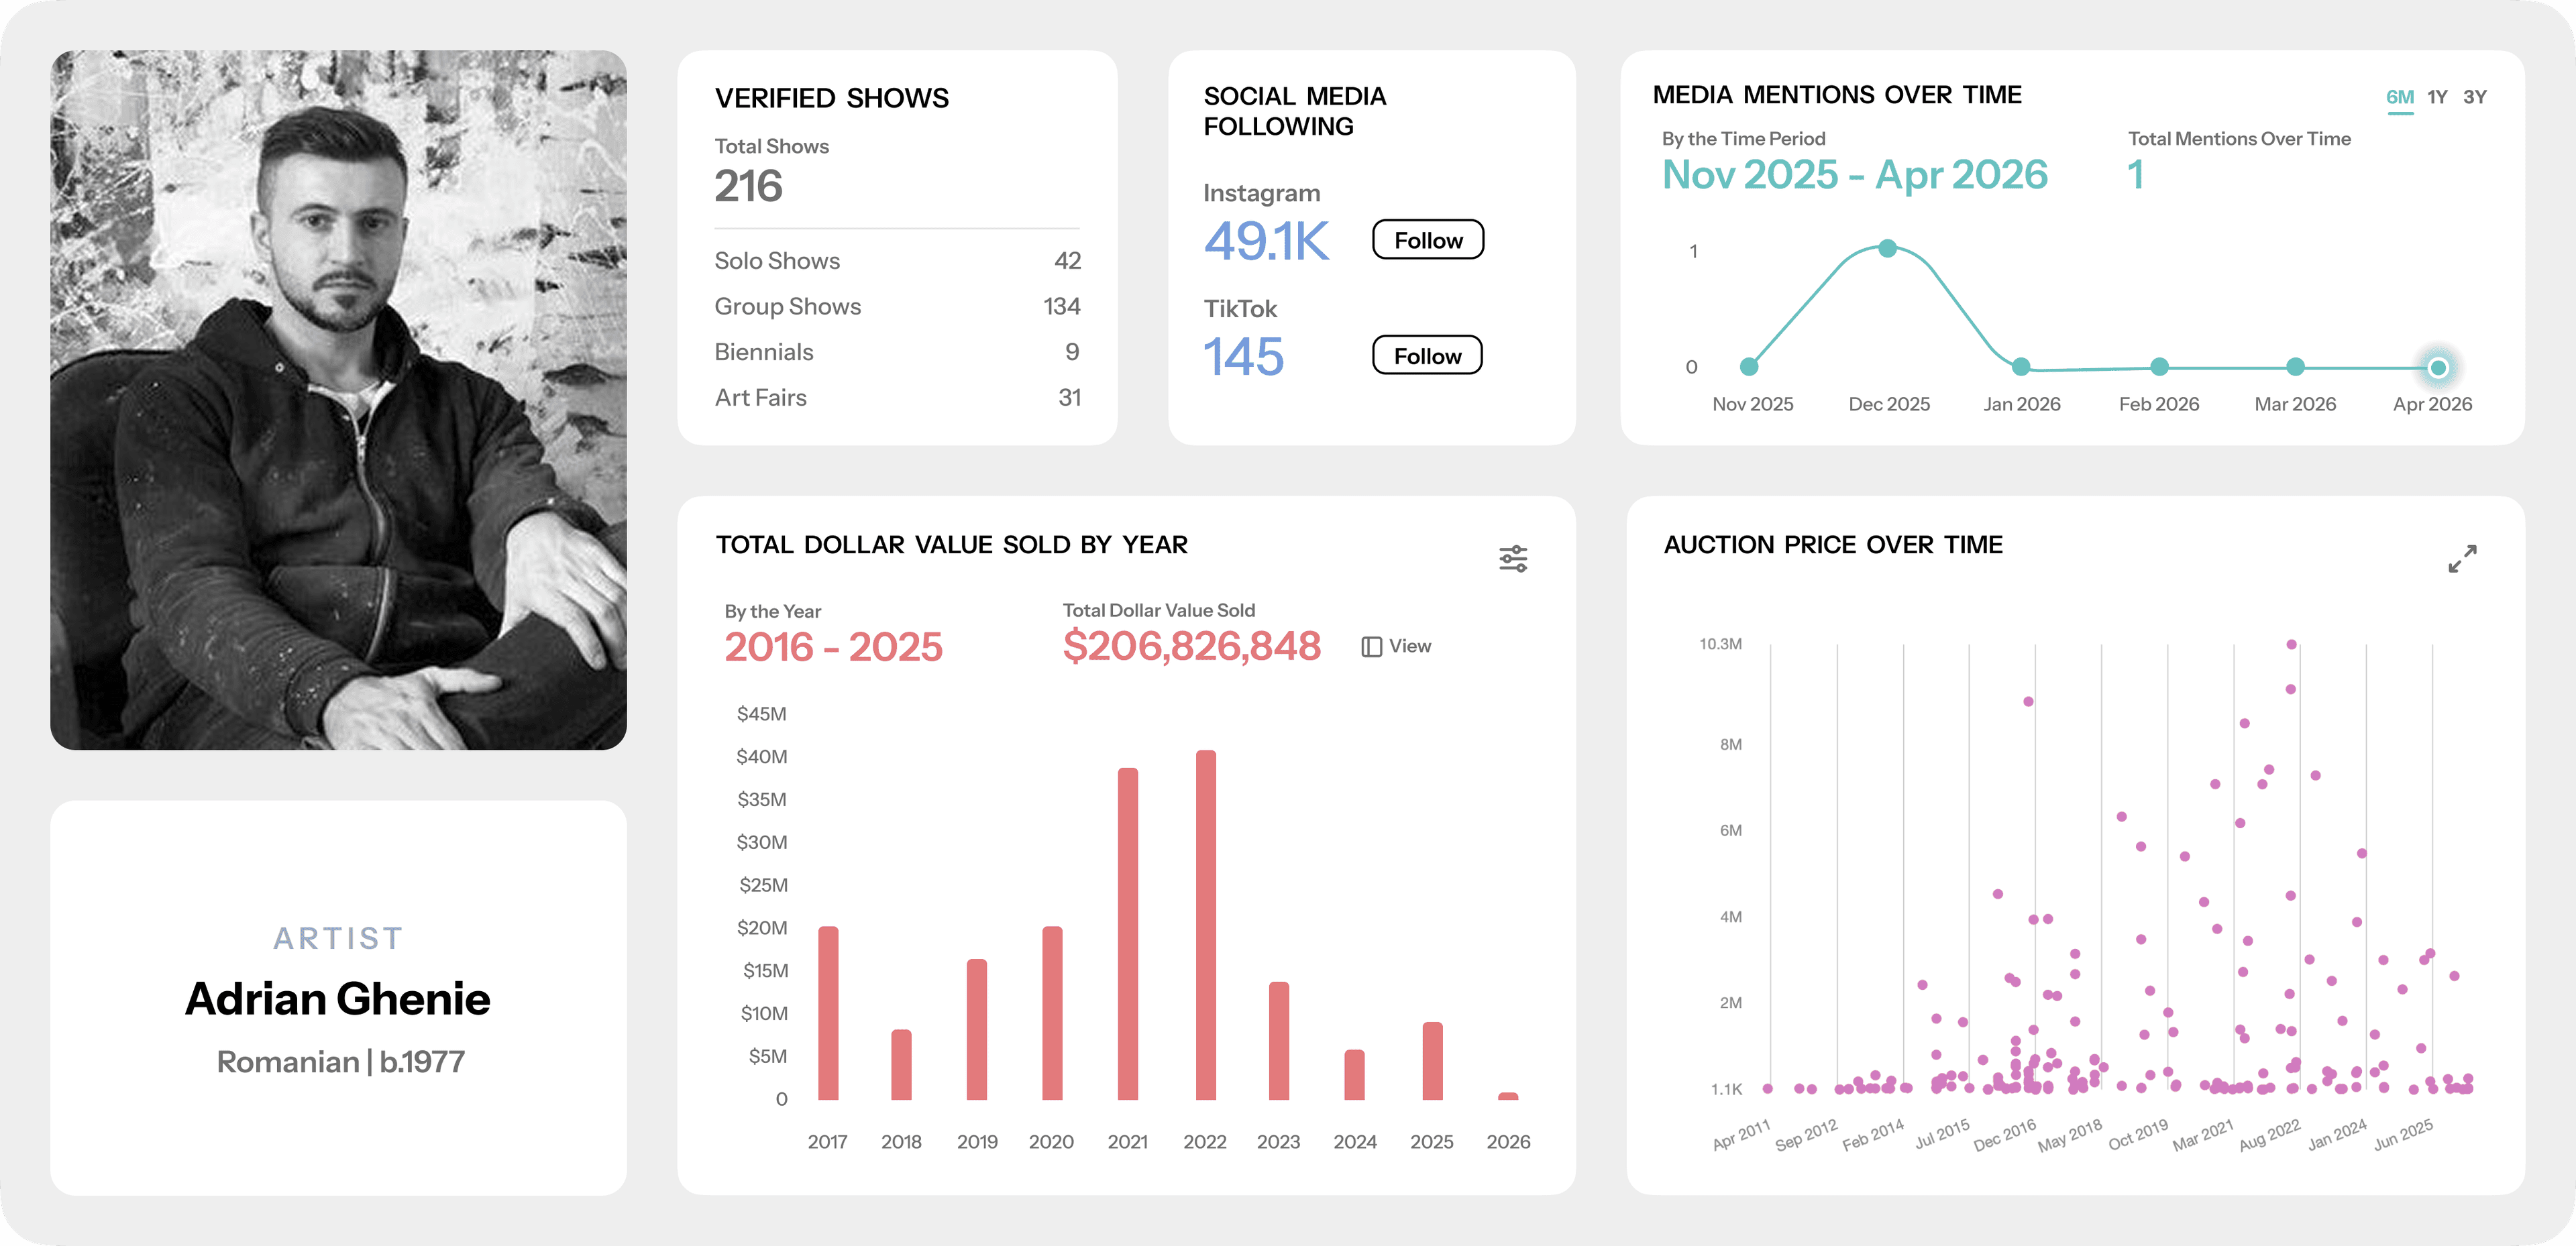Select the Apr 2026 highlighted data point
2576x1246 pixels.
point(2438,367)
